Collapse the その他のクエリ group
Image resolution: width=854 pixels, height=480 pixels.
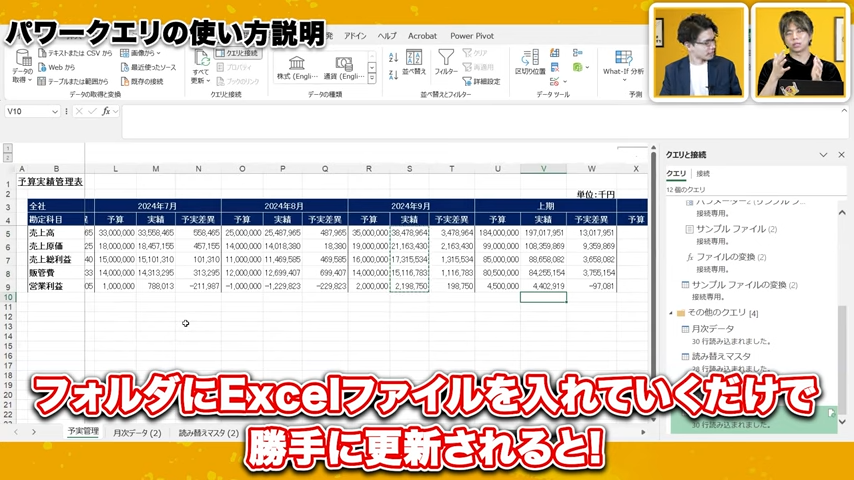[670, 313]
